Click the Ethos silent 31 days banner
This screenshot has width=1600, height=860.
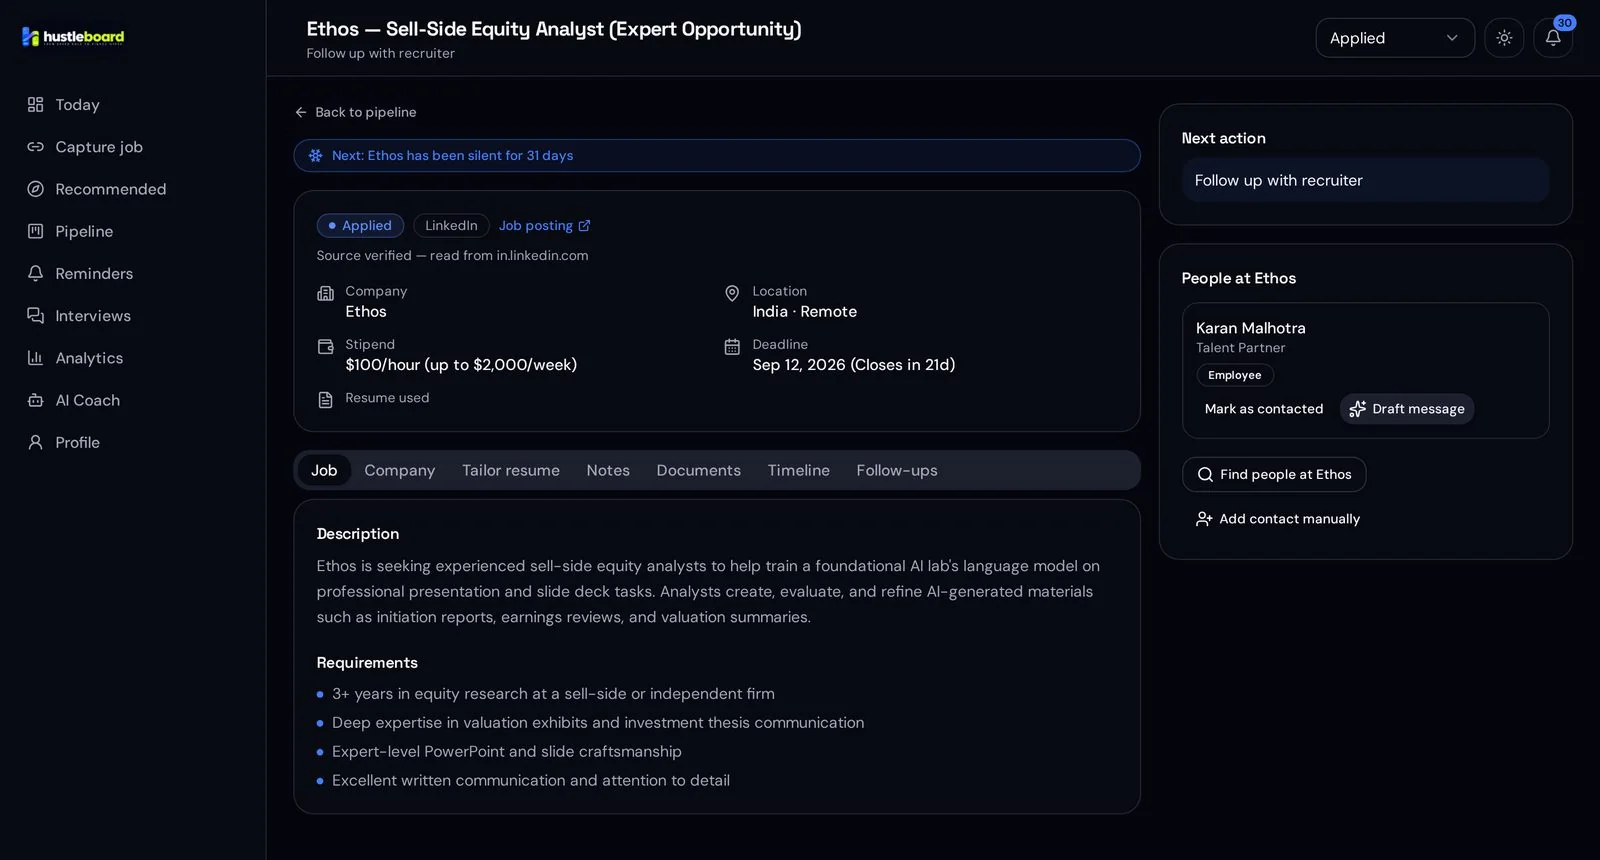(717, 156)
